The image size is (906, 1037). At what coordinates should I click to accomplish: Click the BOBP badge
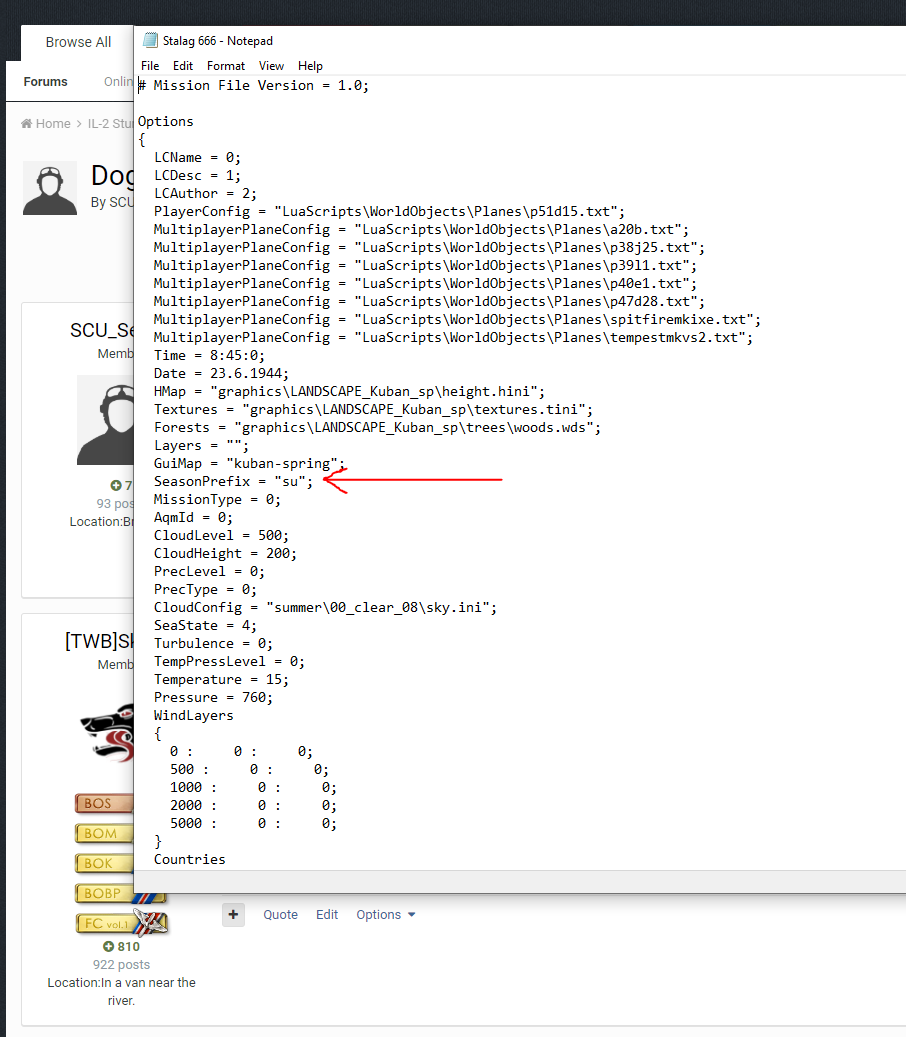(119, 893)
